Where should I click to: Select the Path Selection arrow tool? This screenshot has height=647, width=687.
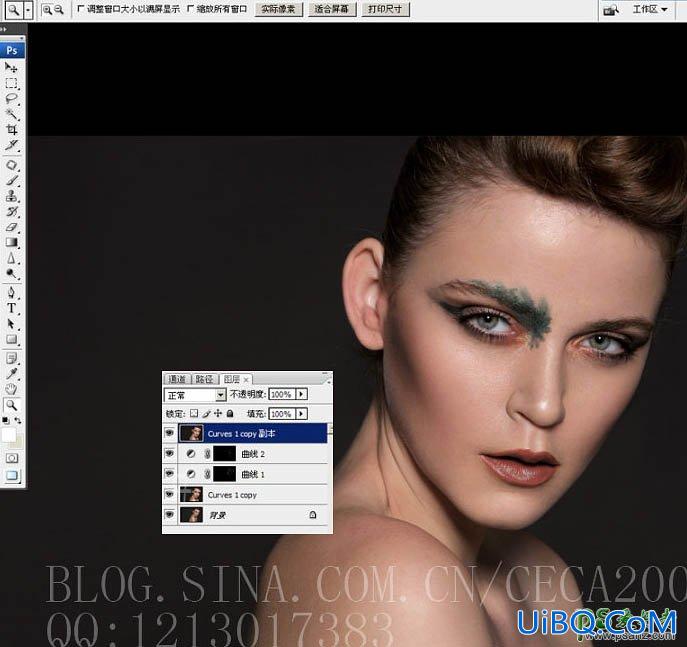[11, 324]
